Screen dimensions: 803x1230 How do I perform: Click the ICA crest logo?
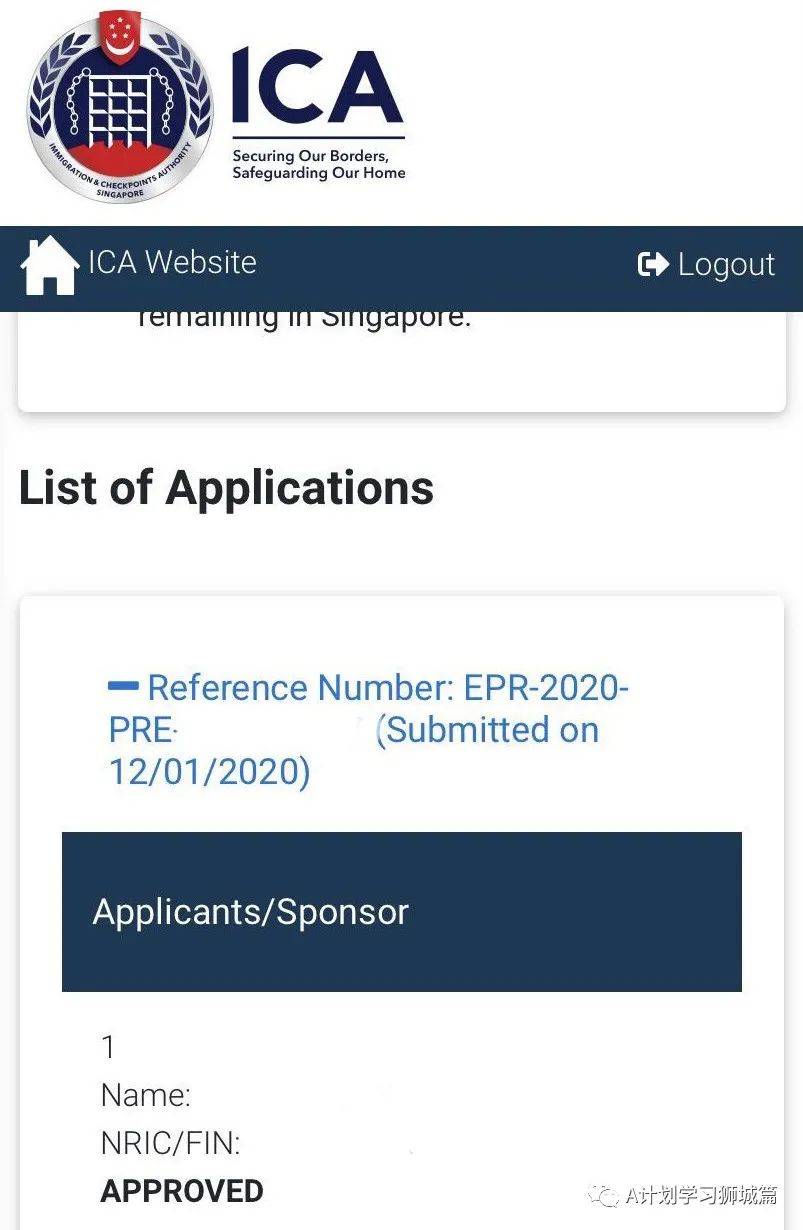[119, 108]
